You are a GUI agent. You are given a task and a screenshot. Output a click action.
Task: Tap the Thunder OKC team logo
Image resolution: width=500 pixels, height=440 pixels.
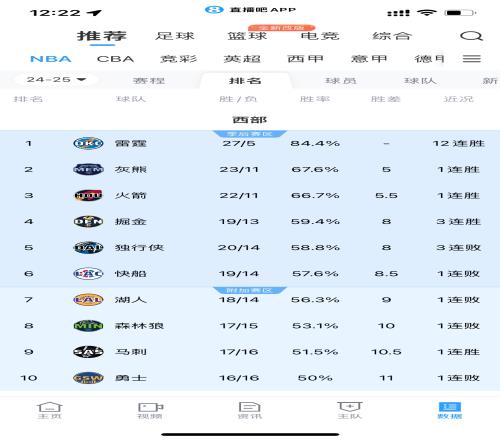tap(88, 143)
